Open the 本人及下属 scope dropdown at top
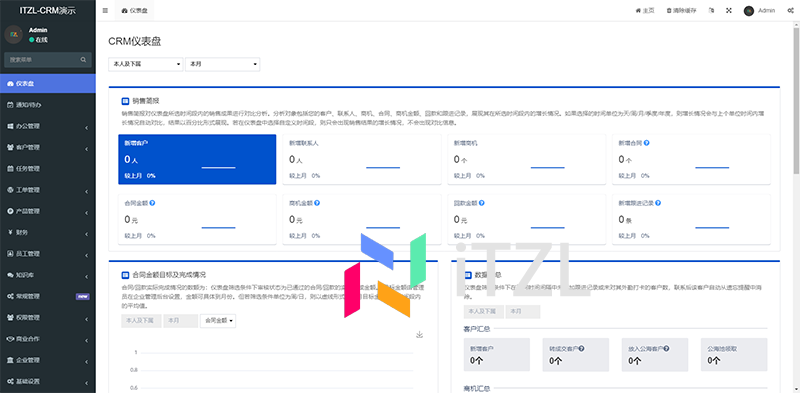The width and height of the screenshot is (800, 393). 145,64
